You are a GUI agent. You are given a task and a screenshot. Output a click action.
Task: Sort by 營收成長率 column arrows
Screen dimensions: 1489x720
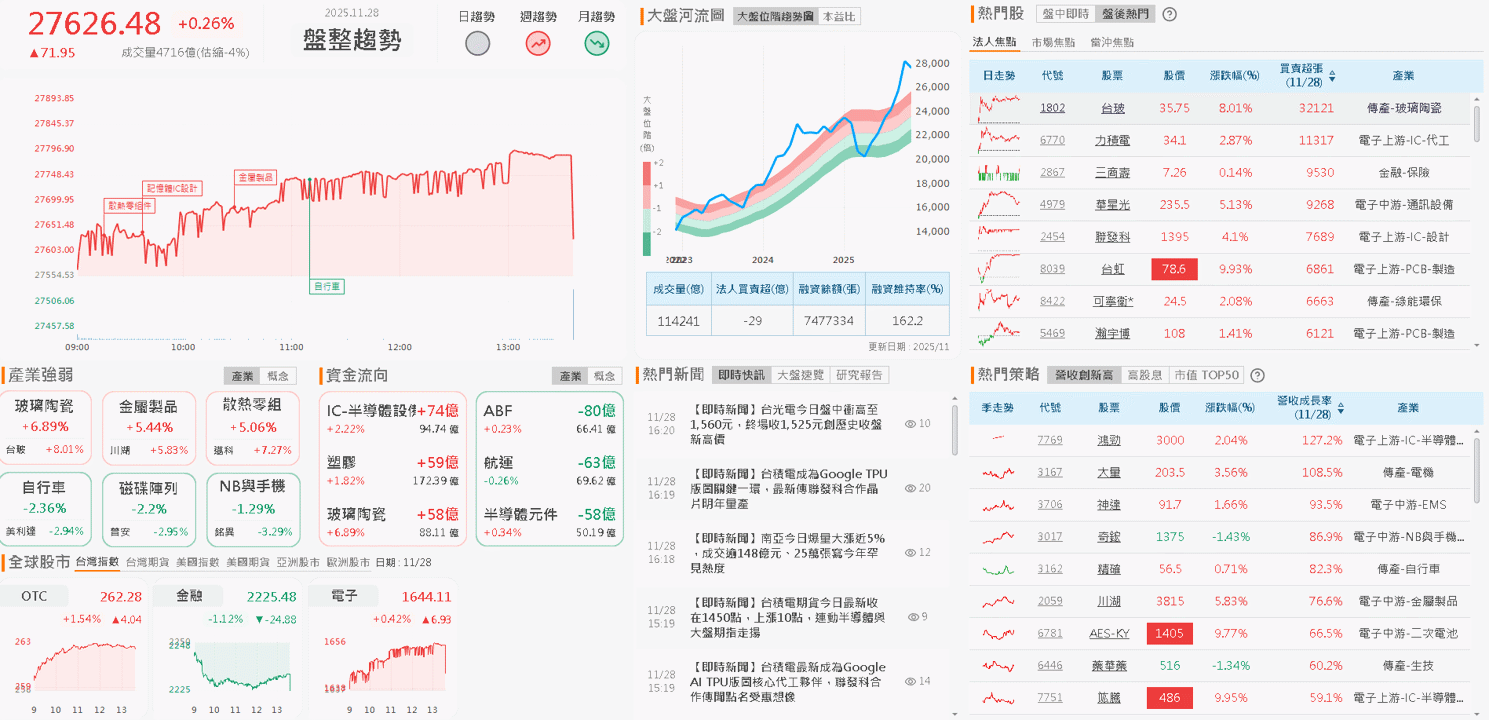[x=1340, y=407]
